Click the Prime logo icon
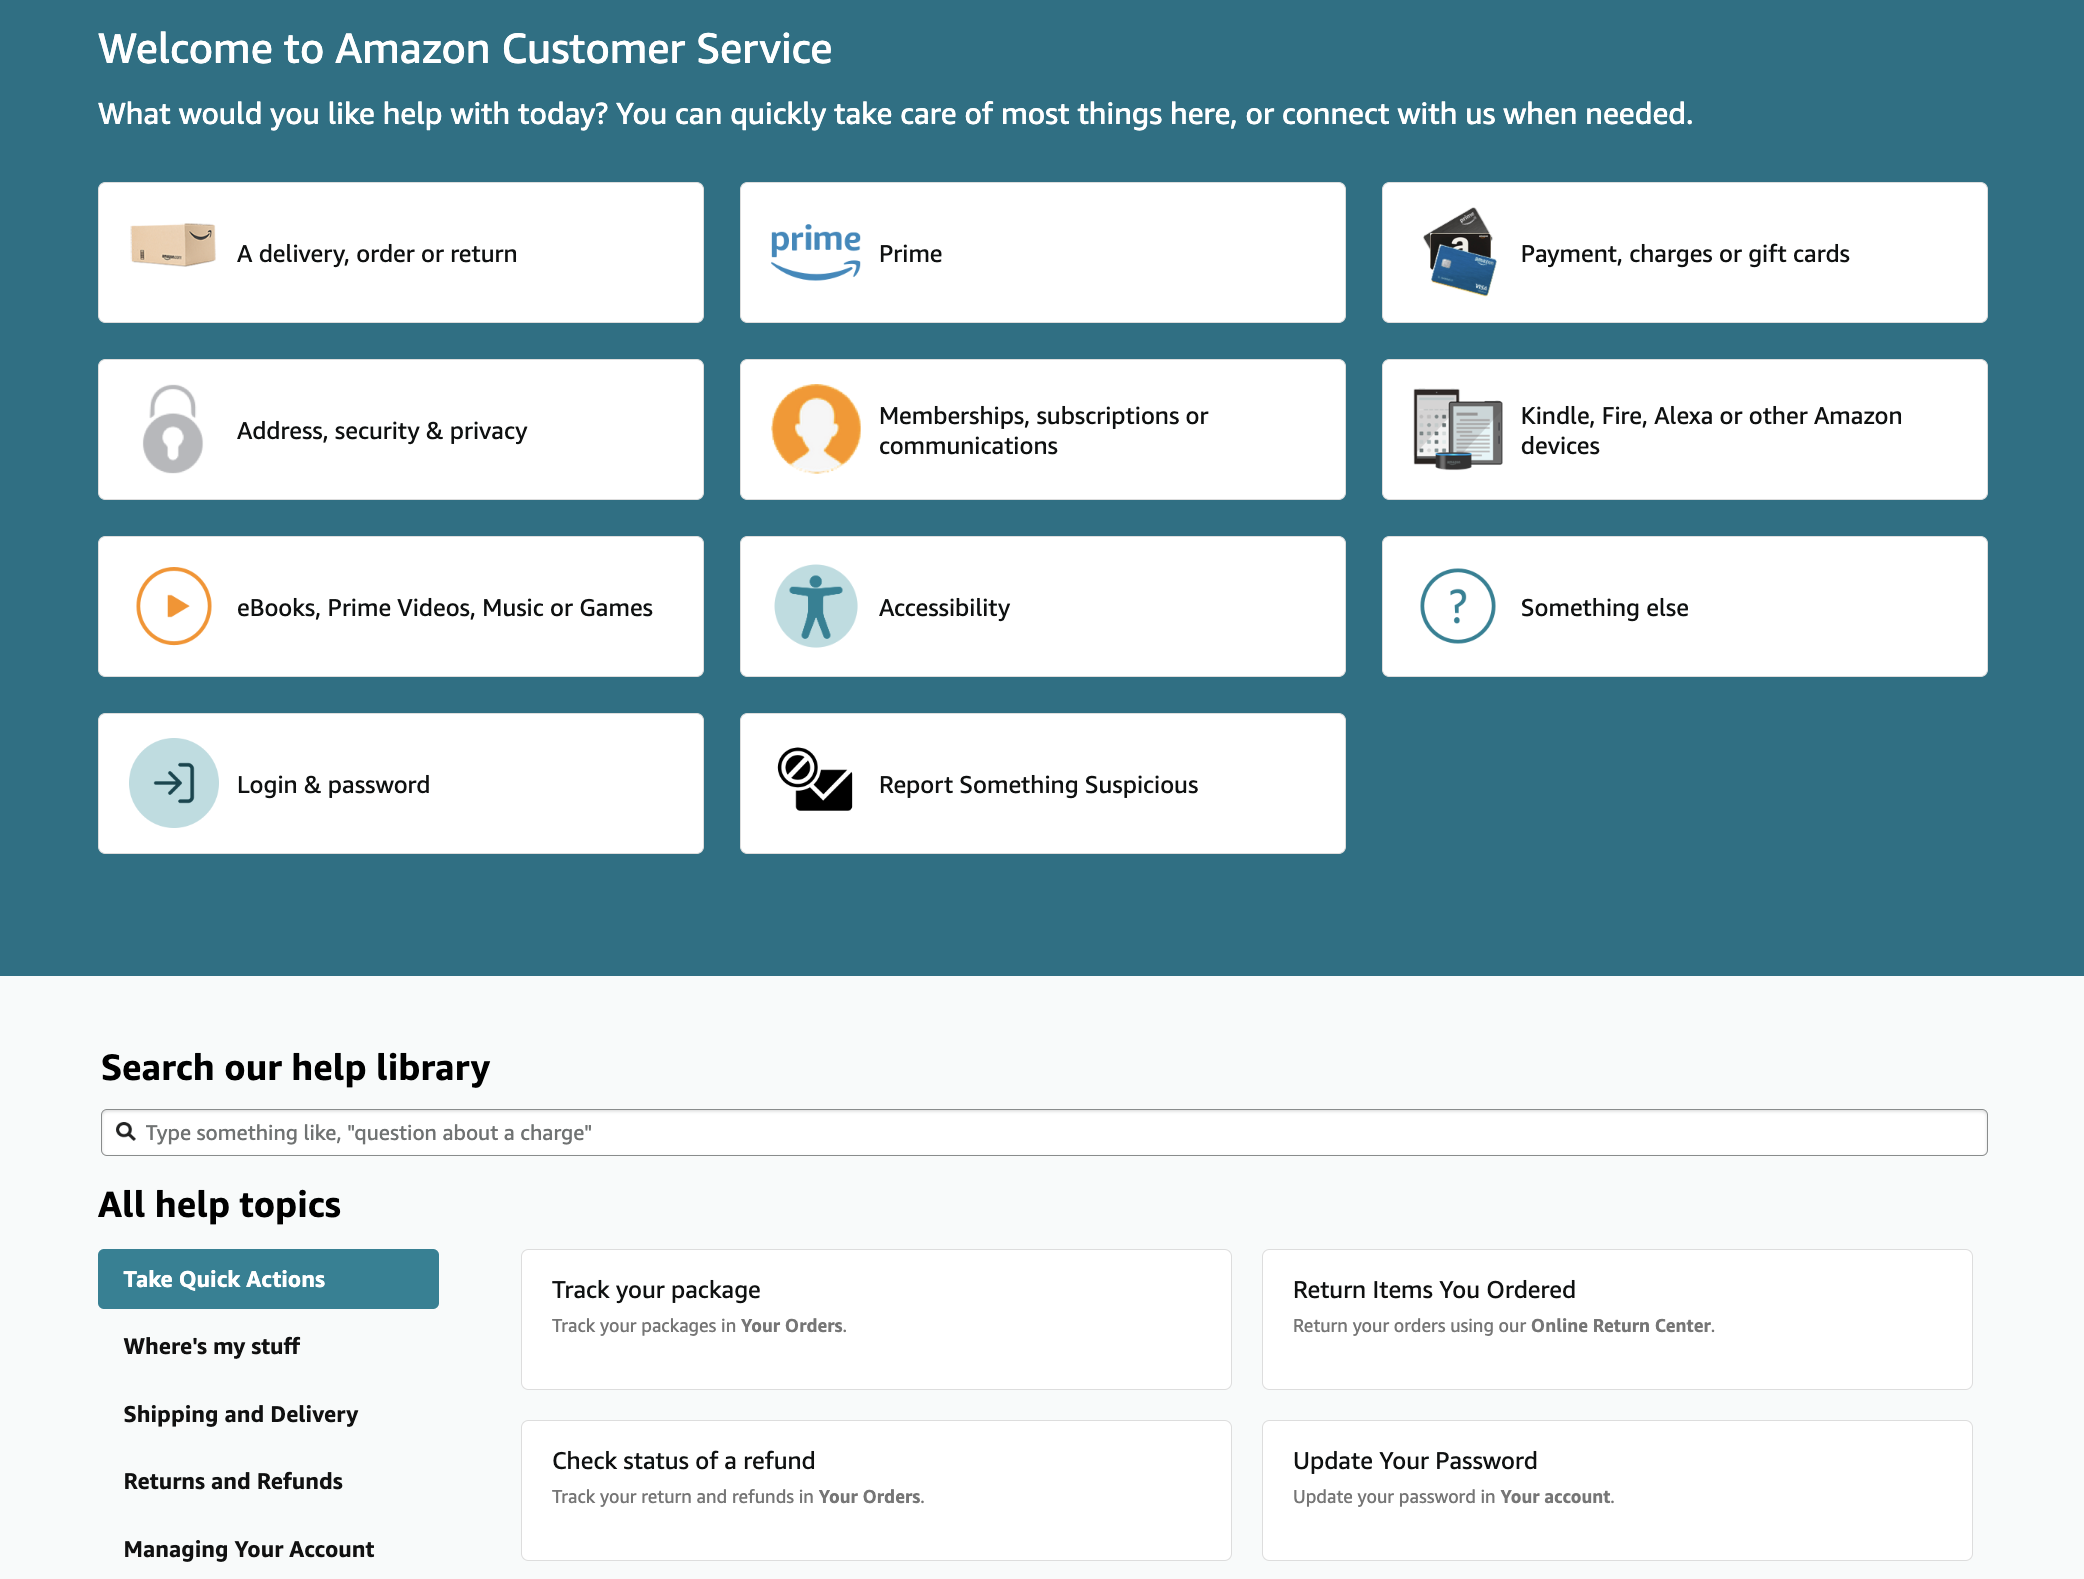This screenshot has width=2084, height=1579. coord(815,252)
